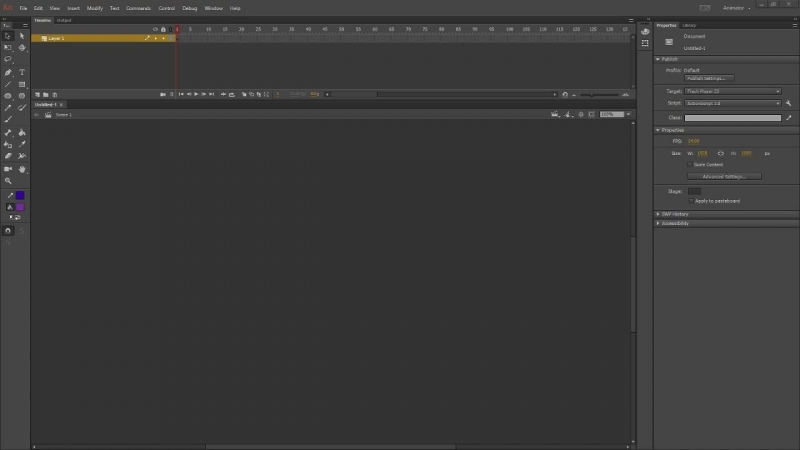Open the Commands menu
Viewport: 800px width, 450px height.
tap(138, 8)
